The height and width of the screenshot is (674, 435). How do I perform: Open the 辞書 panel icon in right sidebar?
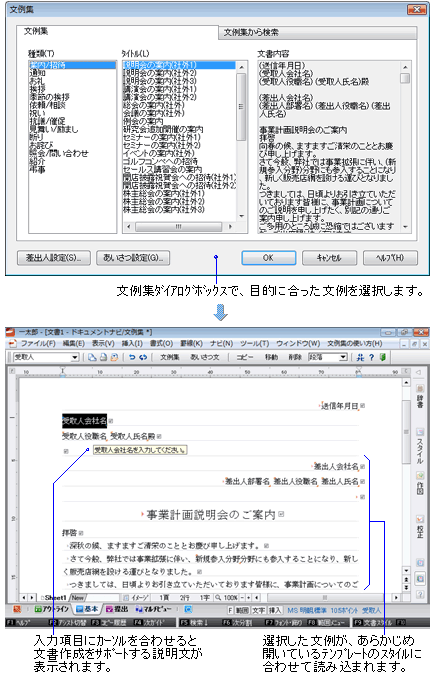(420, 398)
